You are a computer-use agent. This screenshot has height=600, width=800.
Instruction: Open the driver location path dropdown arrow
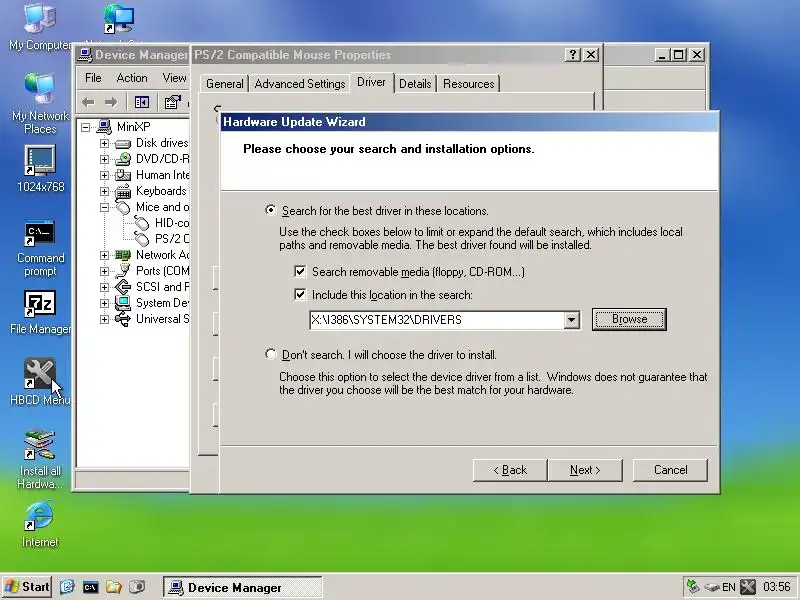pyautogui.click(x=571, y=320)
